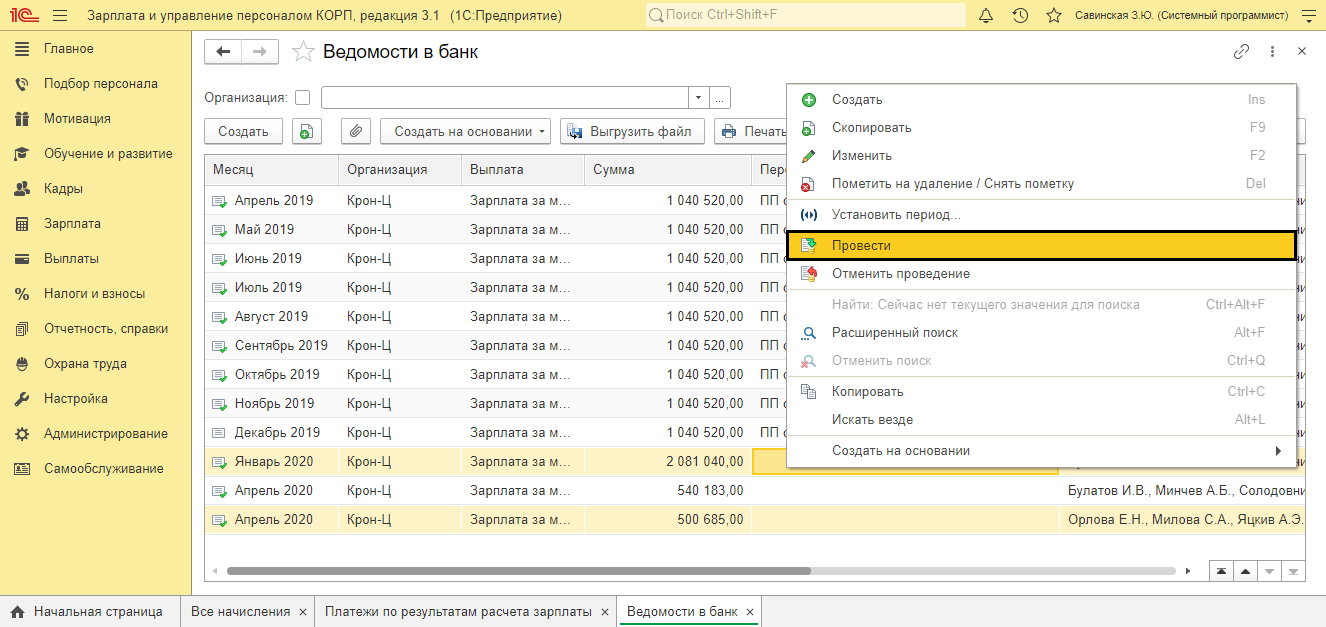The image size is (1326, 627).
Task: Open the Создать на основании dropdown button
Action: pyautogui.click(x=465, y=131)
